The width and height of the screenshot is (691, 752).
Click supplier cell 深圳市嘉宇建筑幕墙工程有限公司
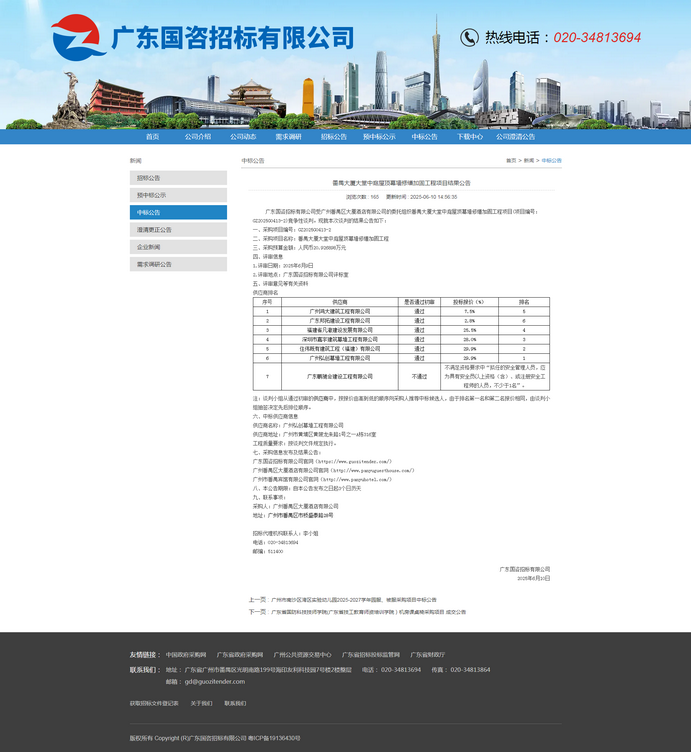pyautogui.click(x=340, y=340)
